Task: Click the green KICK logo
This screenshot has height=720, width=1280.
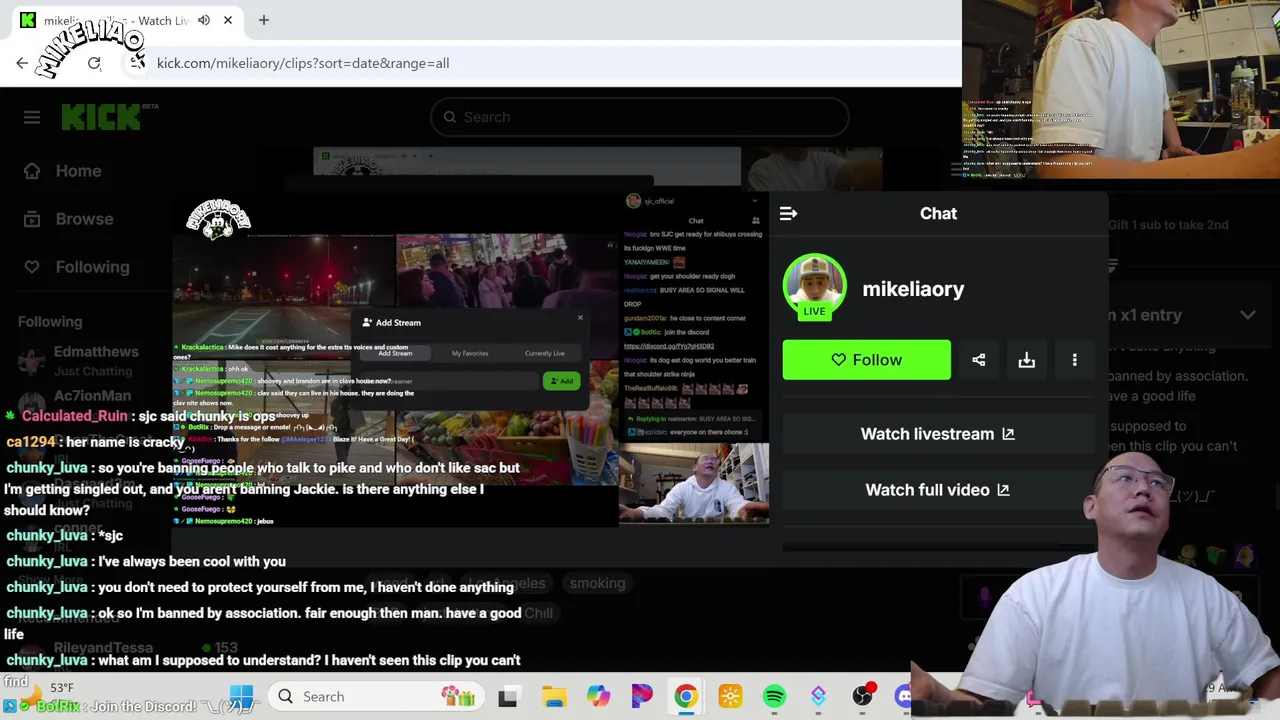Action: [x=100, y=117]
